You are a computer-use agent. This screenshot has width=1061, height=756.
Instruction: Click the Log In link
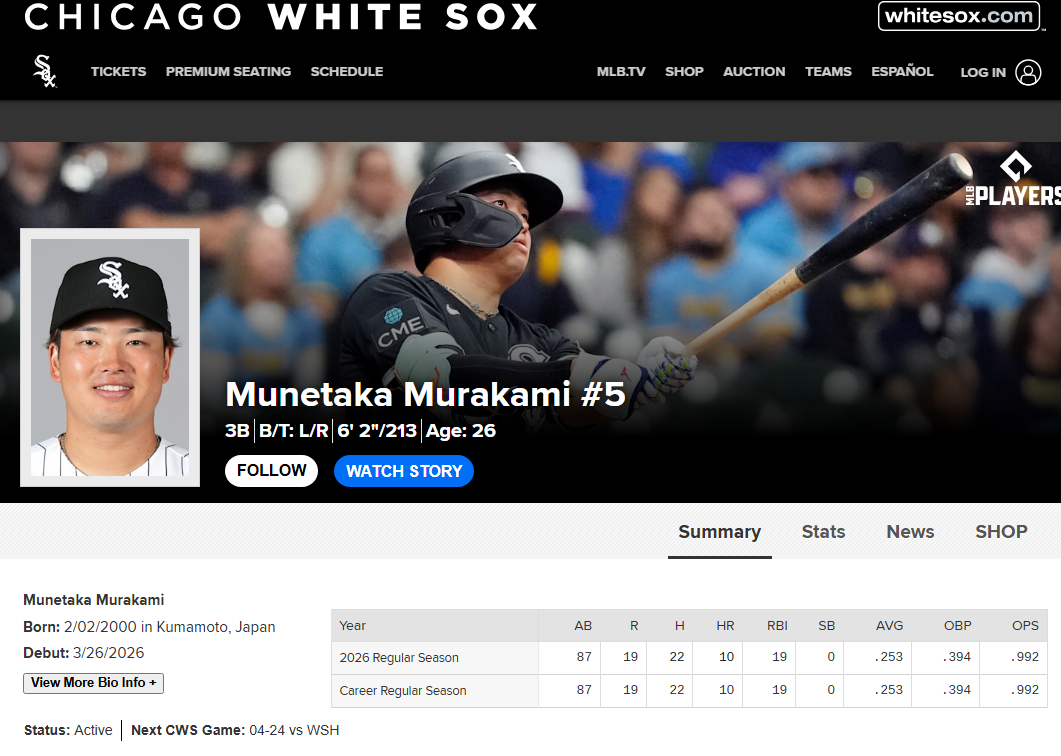983,72
